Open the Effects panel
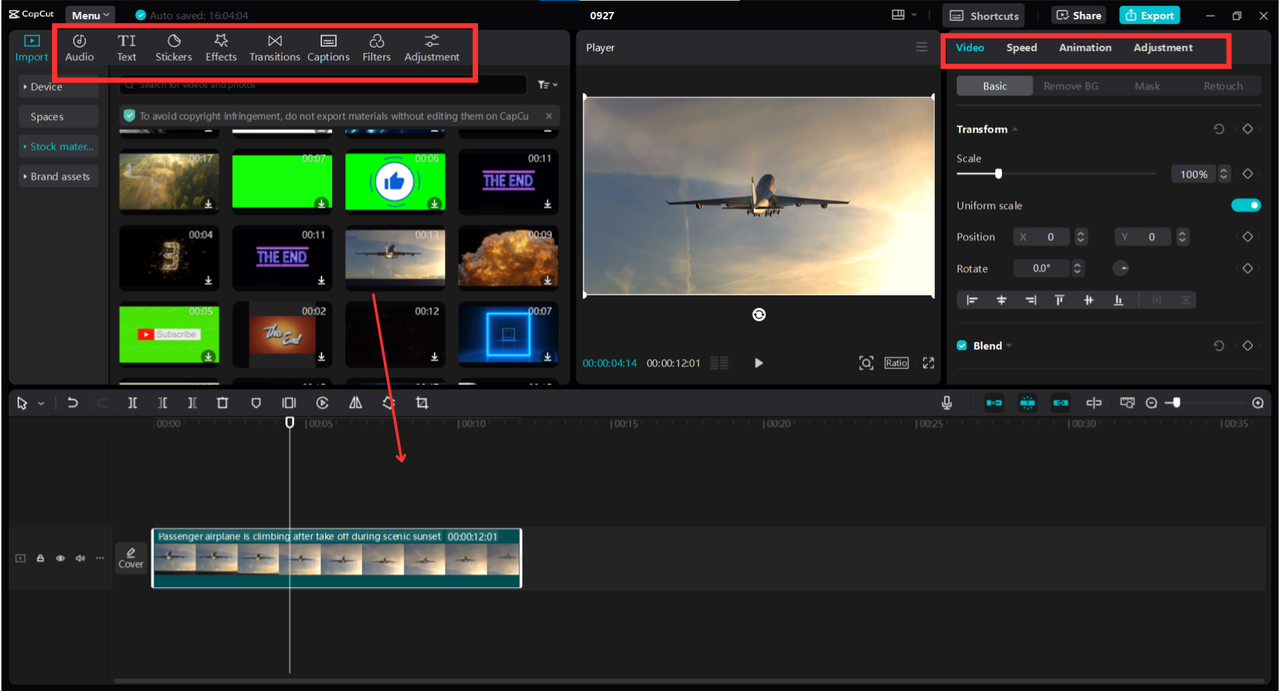Viewport: 1280px width, 691px height. 221,47
